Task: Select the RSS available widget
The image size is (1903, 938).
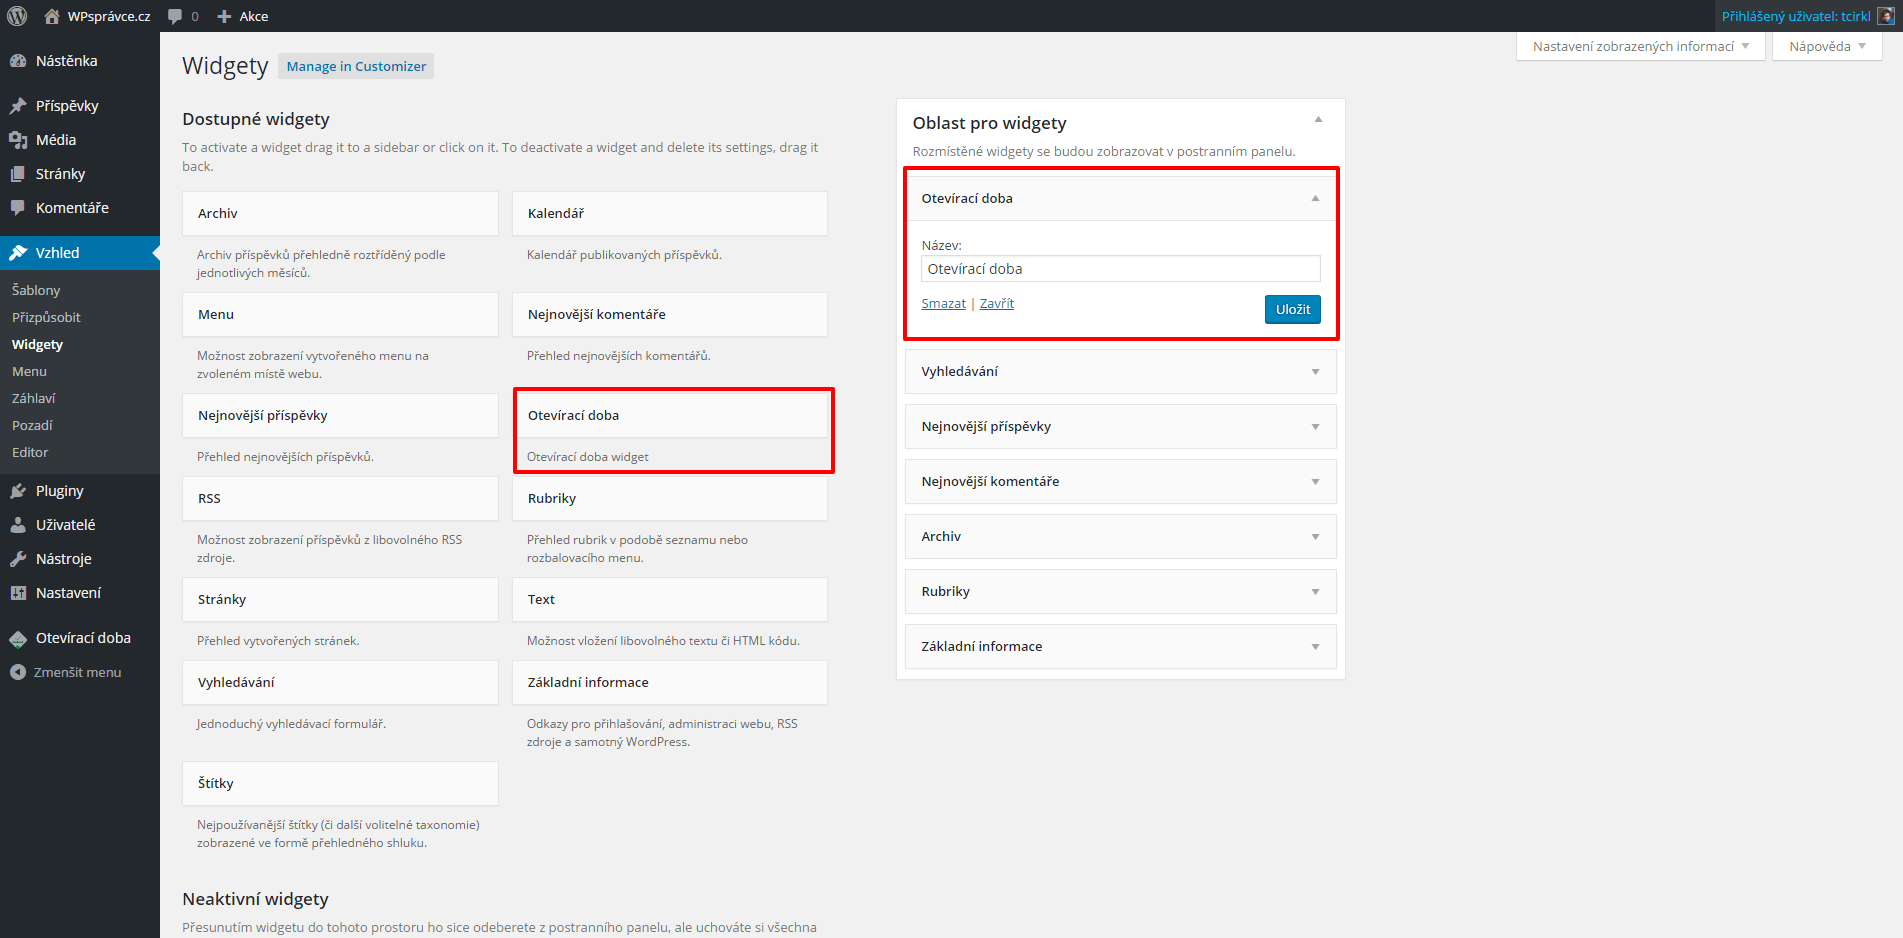Action: [340, 499]
